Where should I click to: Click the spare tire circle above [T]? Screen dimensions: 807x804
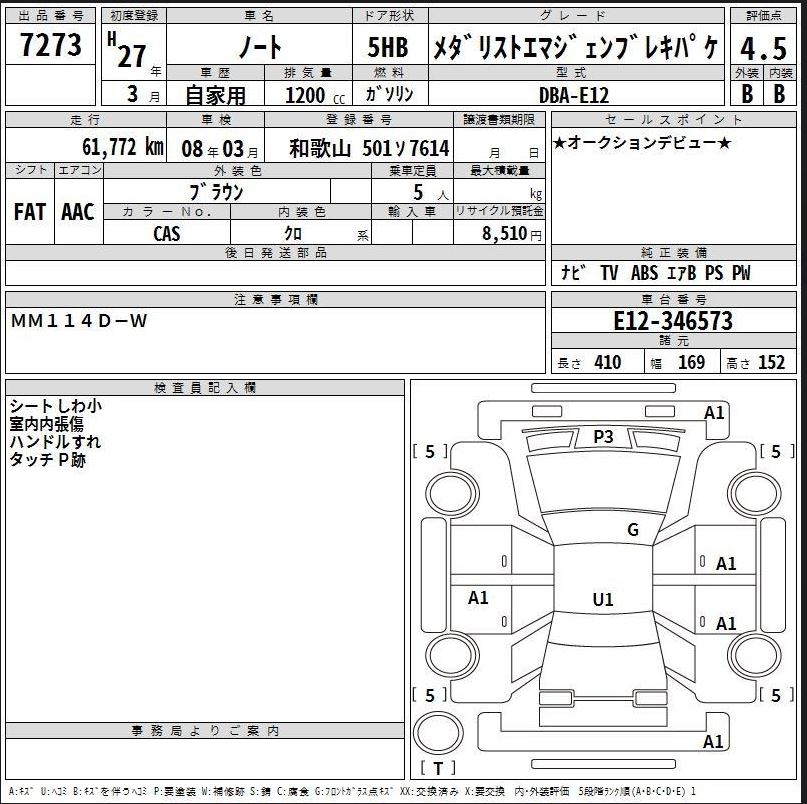tap(437, 733)
